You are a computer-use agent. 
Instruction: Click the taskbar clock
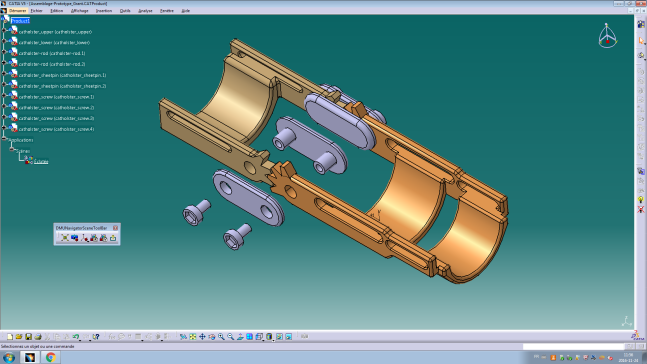(x=628, y=357)
